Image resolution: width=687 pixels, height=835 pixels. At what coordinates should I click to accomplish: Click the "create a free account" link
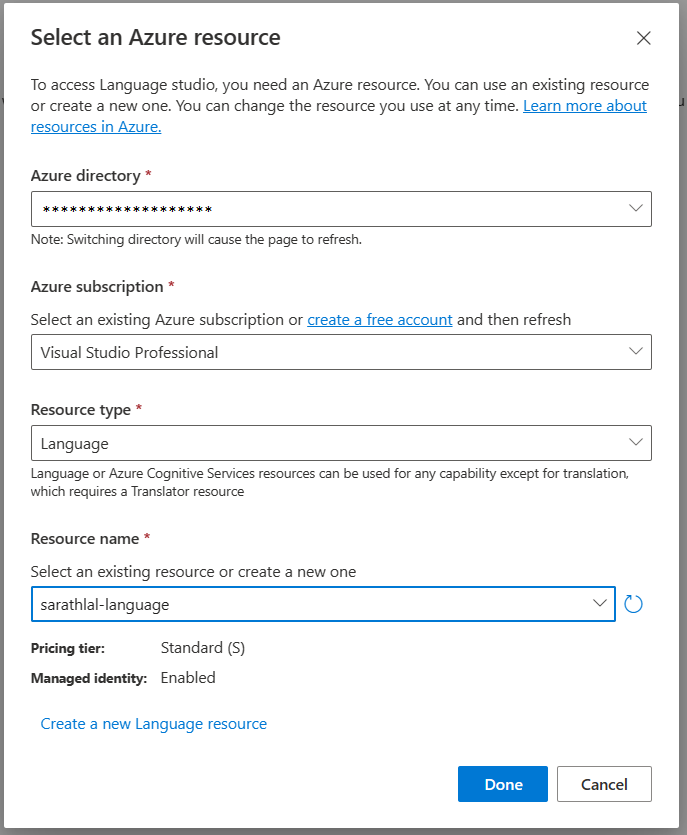point(379,318)
